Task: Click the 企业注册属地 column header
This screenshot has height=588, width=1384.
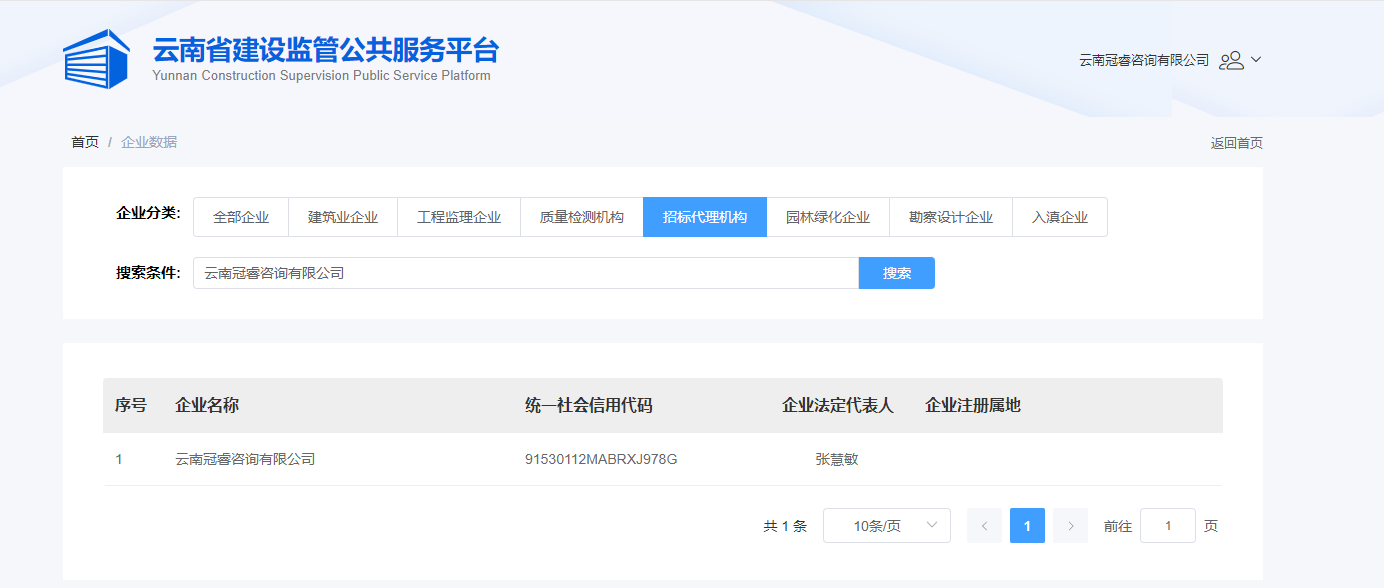Action: (973, 405)
